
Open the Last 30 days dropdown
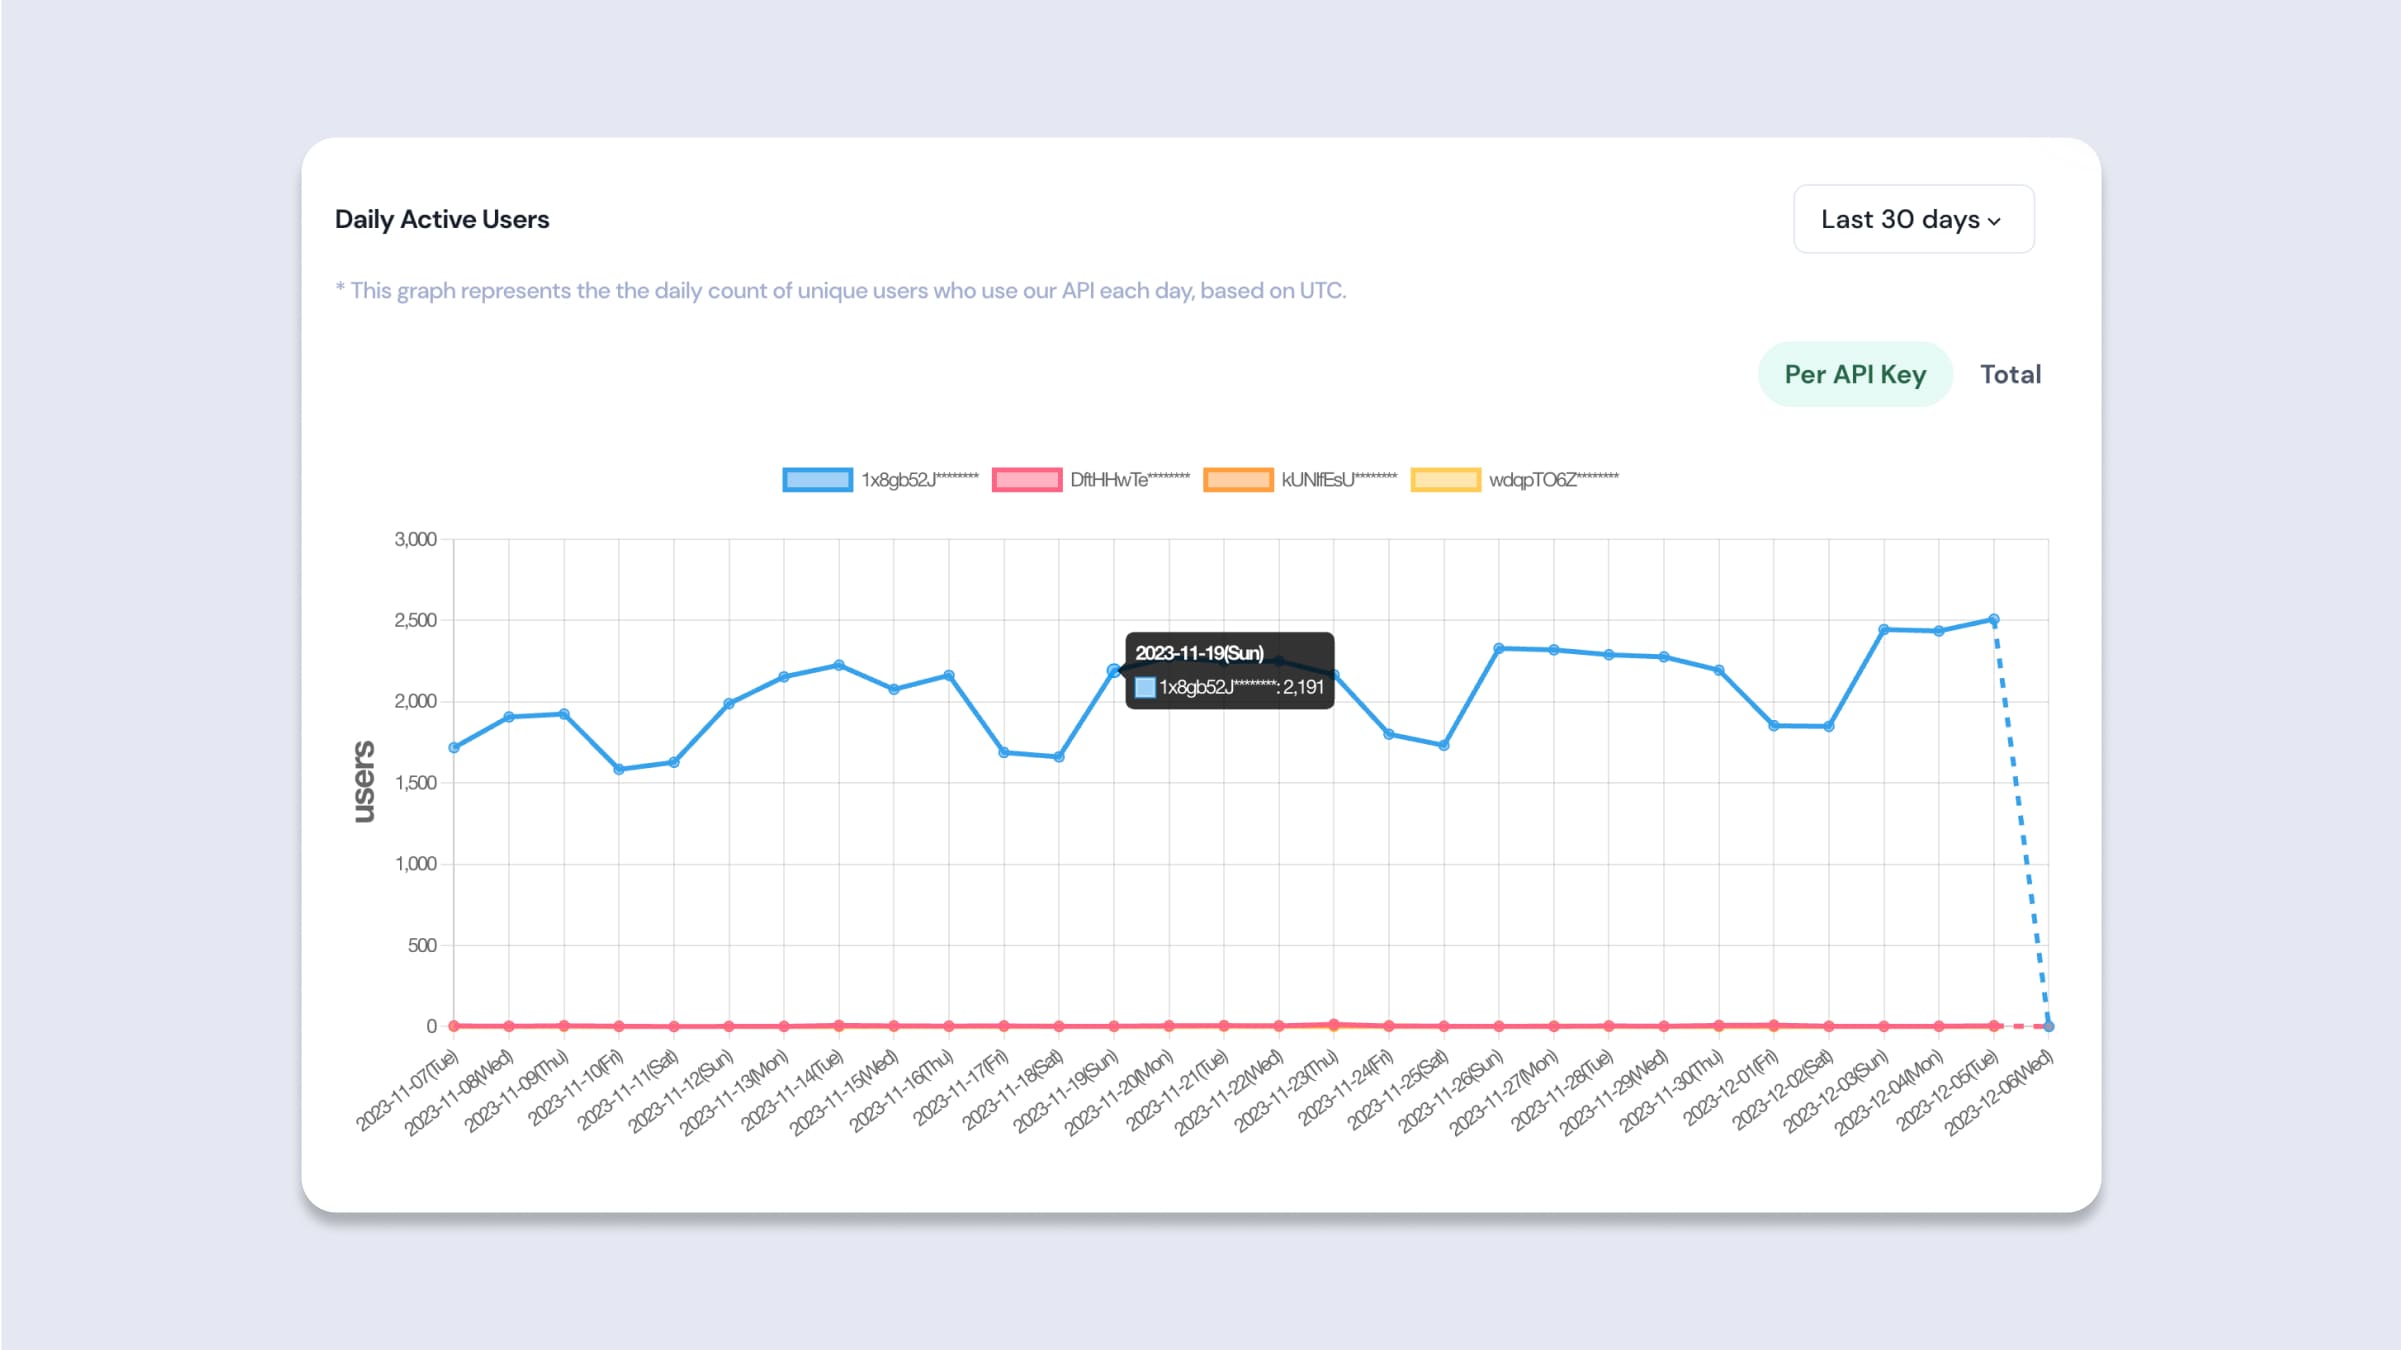[1913, 219]
